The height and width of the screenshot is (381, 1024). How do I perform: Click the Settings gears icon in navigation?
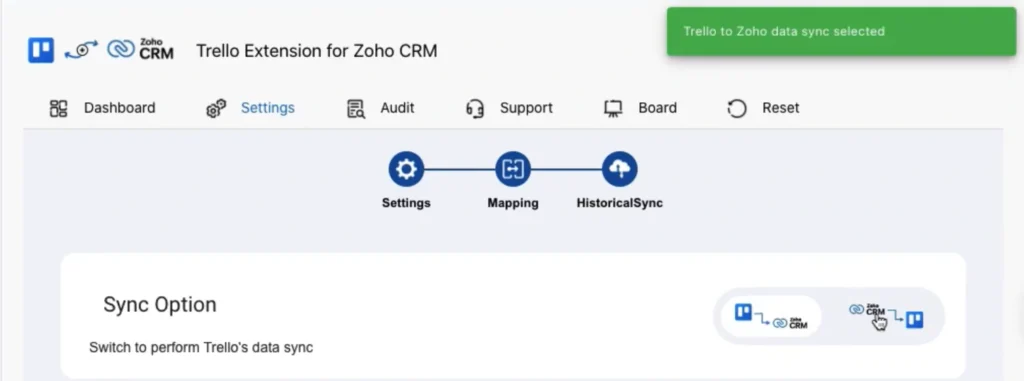coord(216,108)
